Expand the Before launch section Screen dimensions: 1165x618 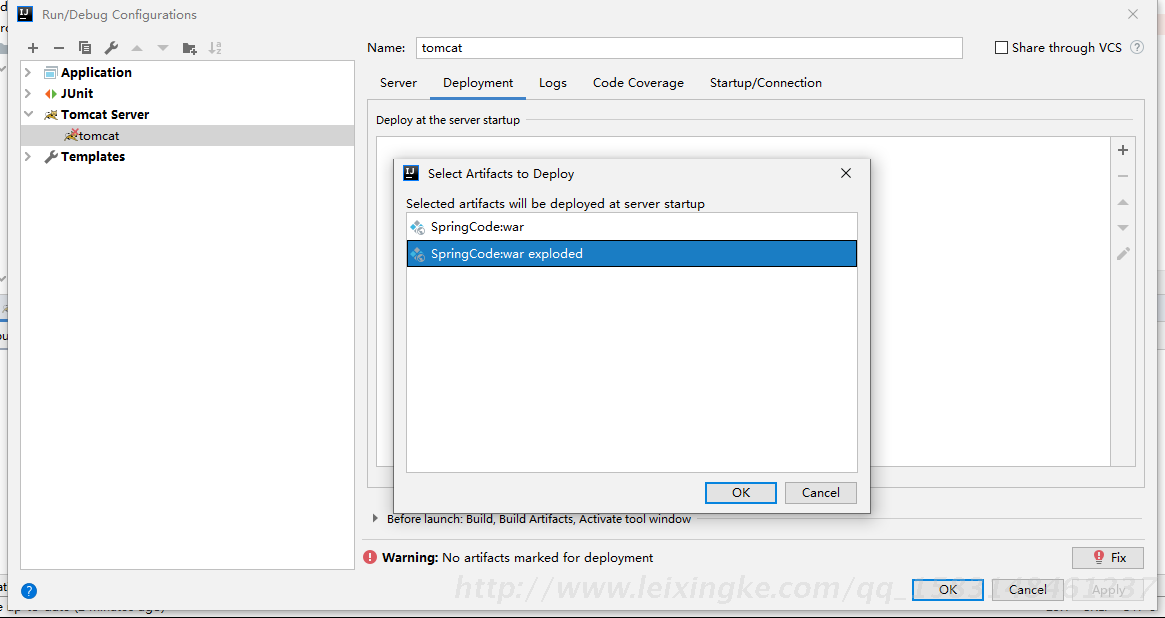[x=376, y=519]
